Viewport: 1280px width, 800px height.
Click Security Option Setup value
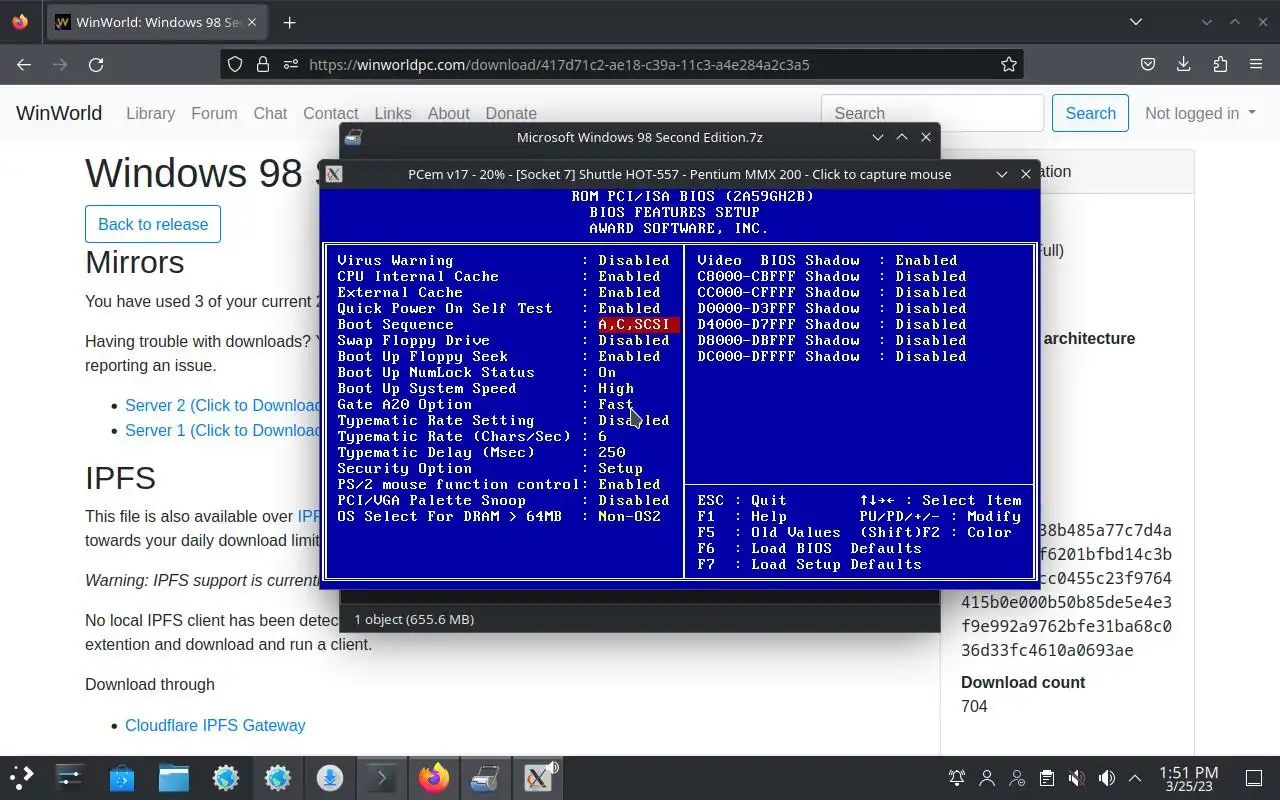coord(620,468)
